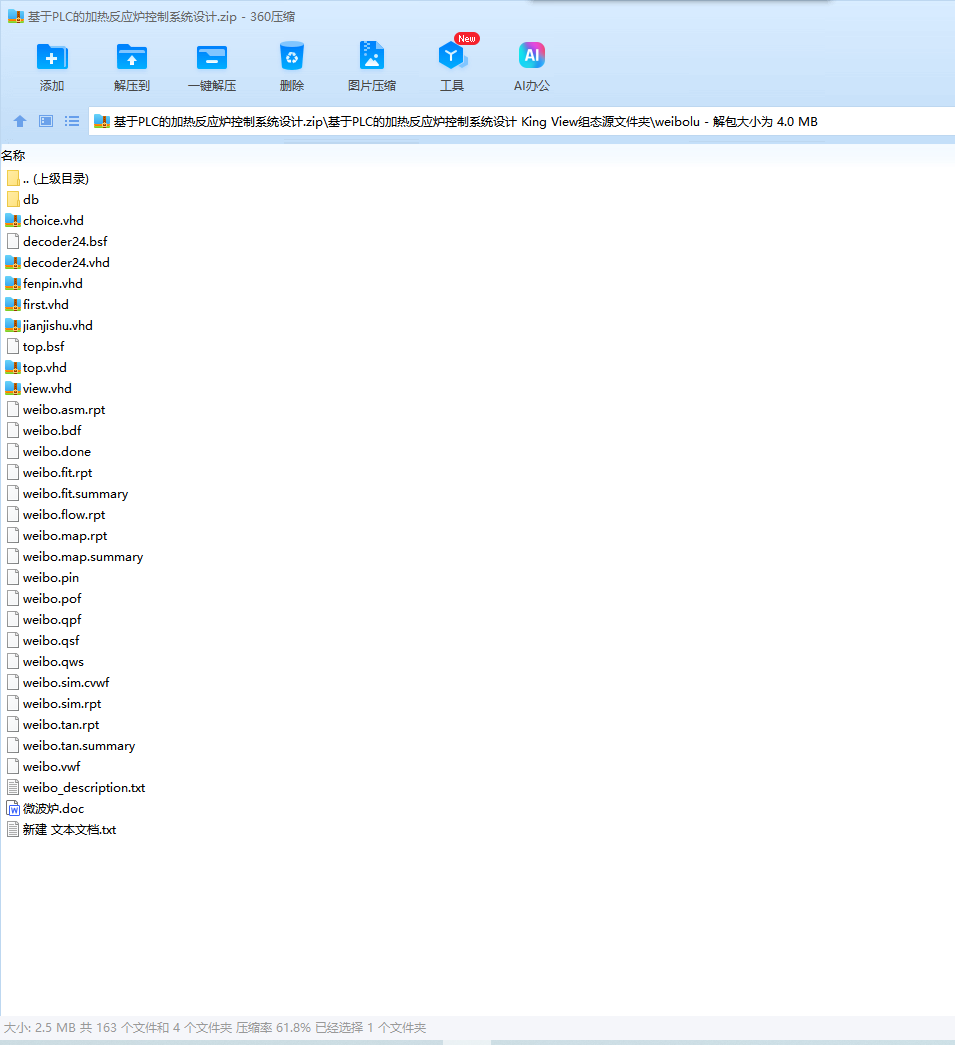Click the fenpin.vhd file icon
The width and height of the screenshot is (955, 1045).
(x=13, y=283)
